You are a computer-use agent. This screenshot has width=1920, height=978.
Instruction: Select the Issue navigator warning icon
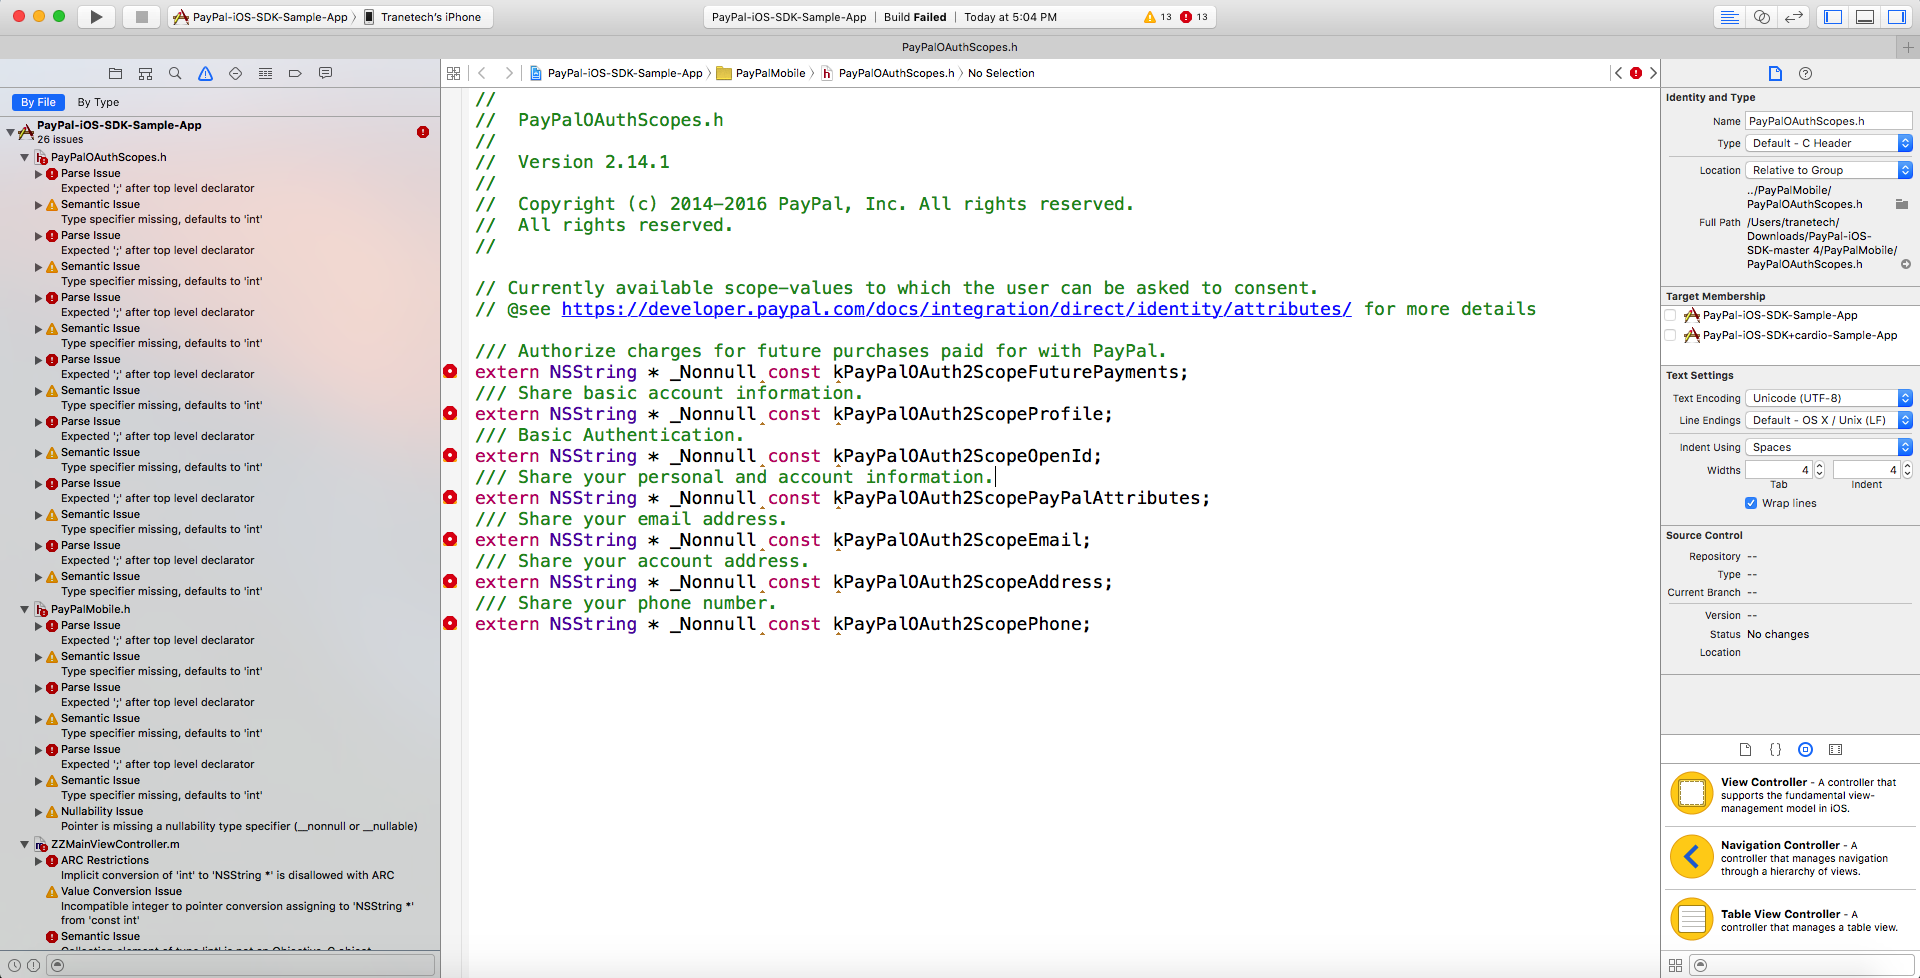coord(205,73)
